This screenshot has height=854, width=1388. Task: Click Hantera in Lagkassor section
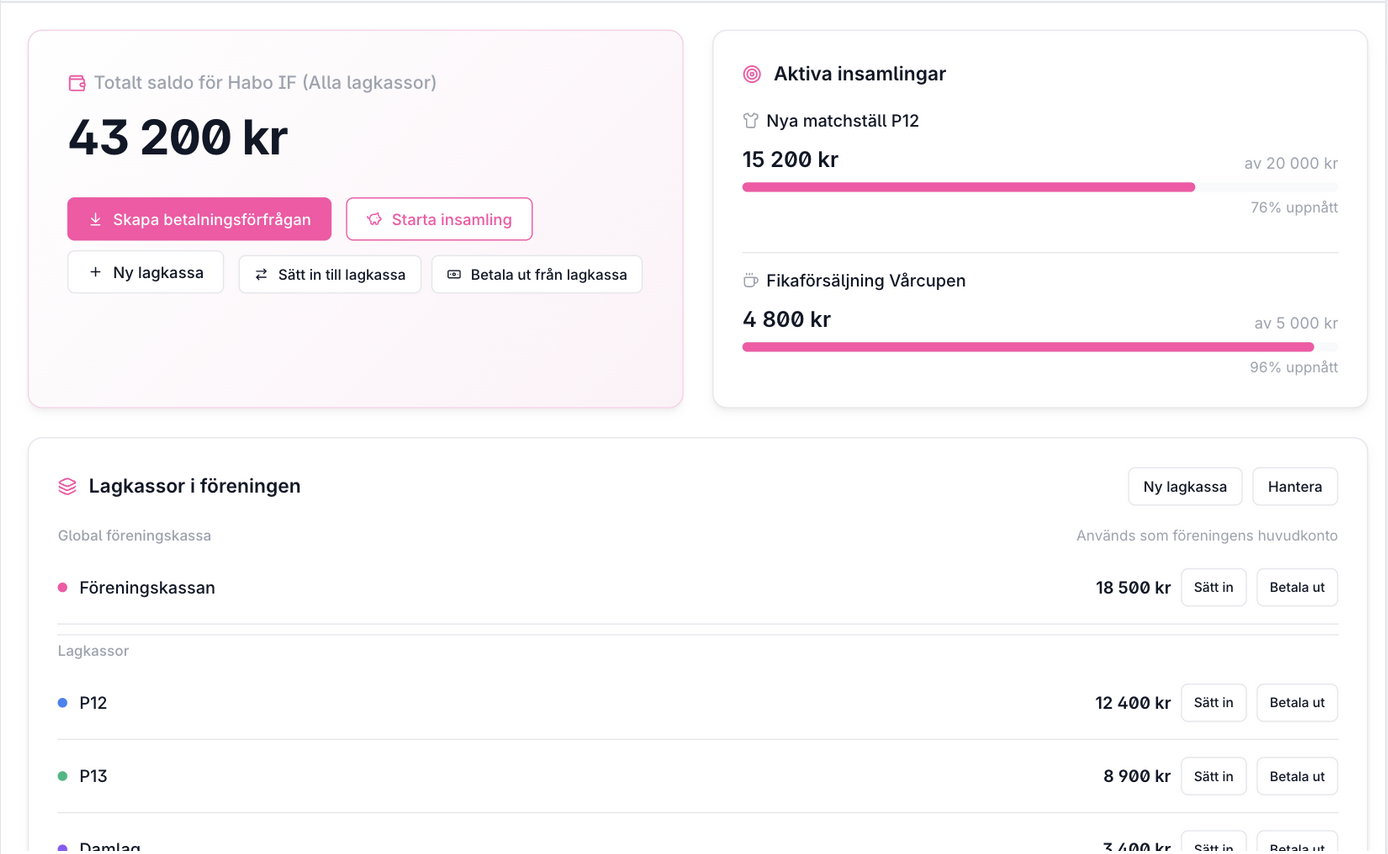coord(1295,486)
